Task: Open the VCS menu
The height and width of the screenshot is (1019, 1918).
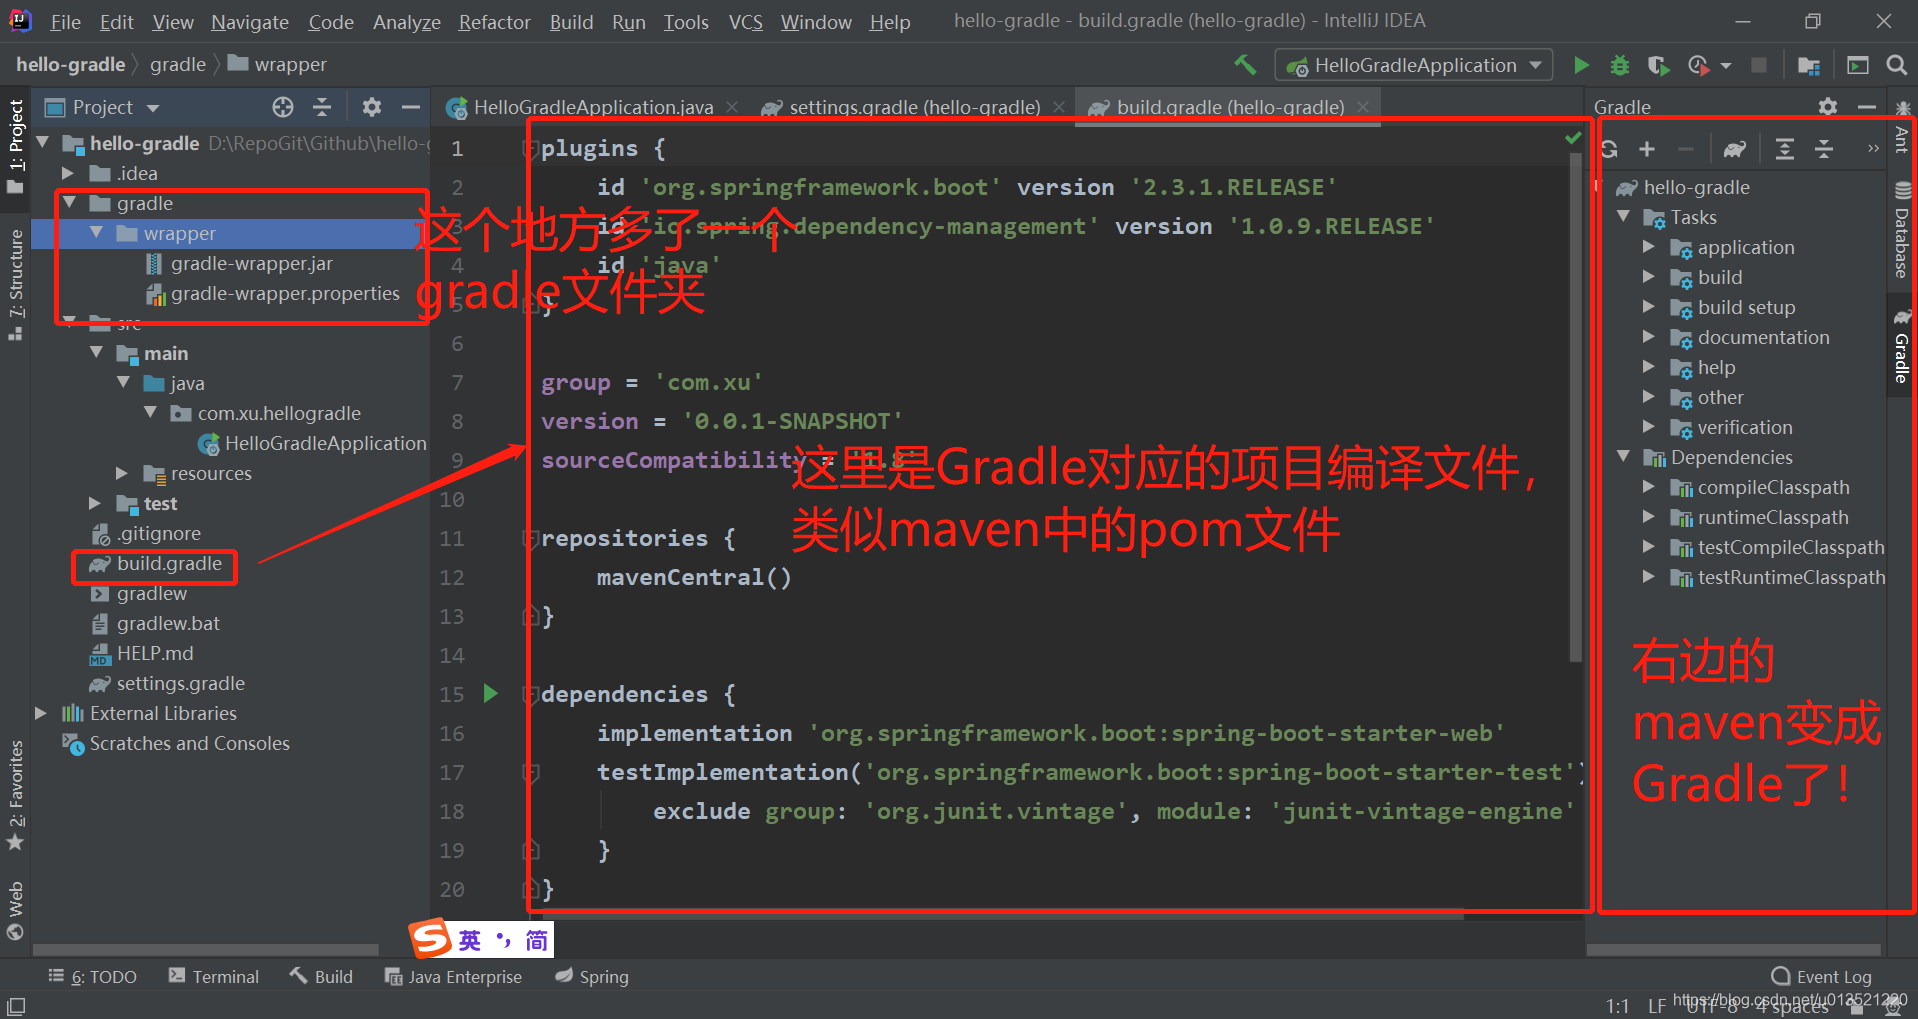Action: click(x=745, y=21)
